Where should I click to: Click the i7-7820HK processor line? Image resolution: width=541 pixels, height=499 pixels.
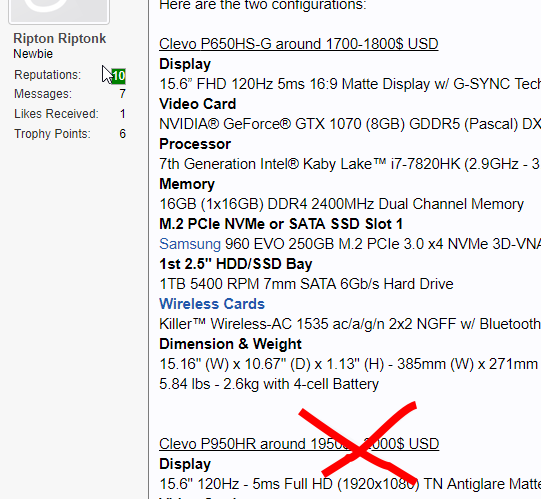pyautogui.click(x=350, y=164)
